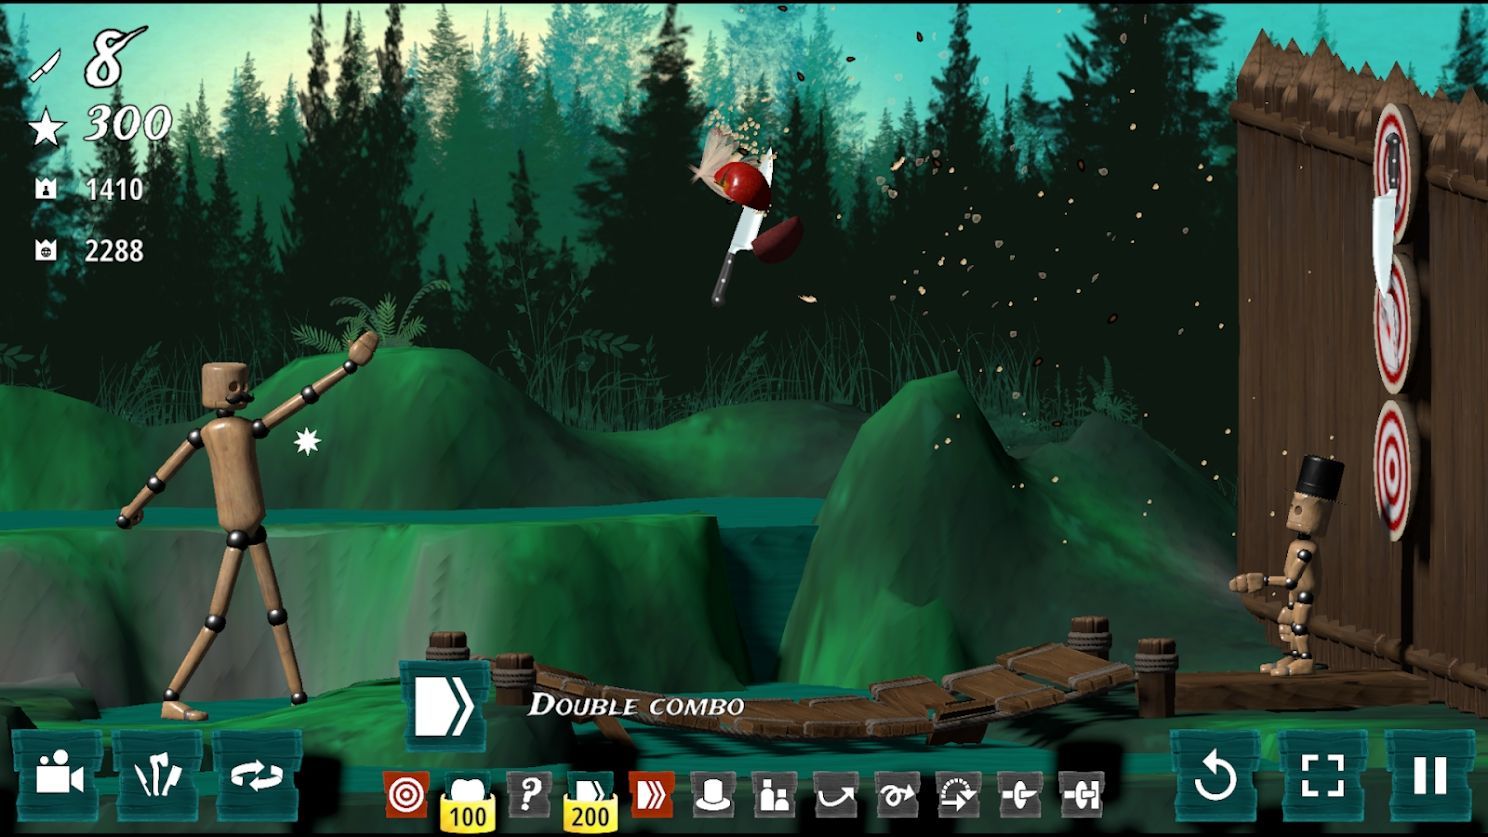Click the dashed arc arrow icon
The height and width of the screenshot is (837, 1488).
pyautogui.click(x=958, y=795)
